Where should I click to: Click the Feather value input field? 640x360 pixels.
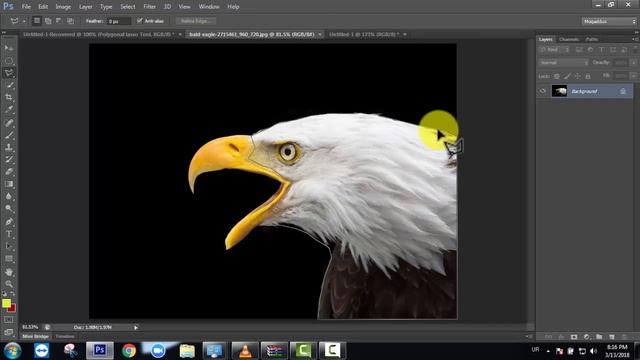pos(119,21)
